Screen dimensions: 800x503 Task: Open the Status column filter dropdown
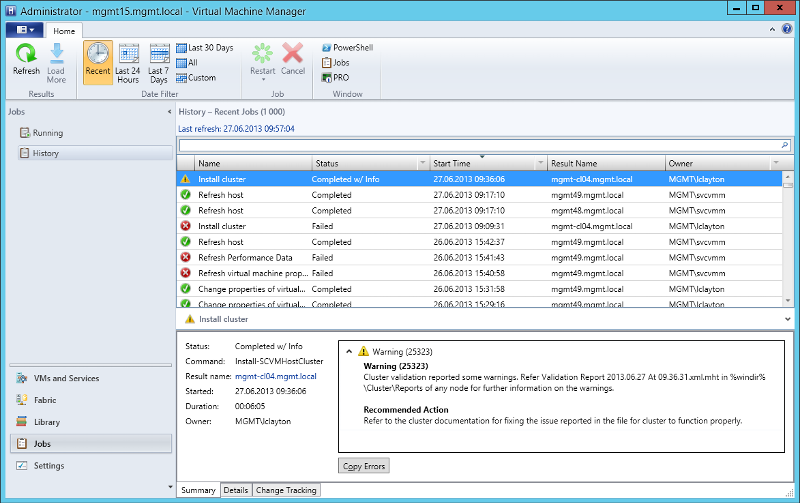422,163
